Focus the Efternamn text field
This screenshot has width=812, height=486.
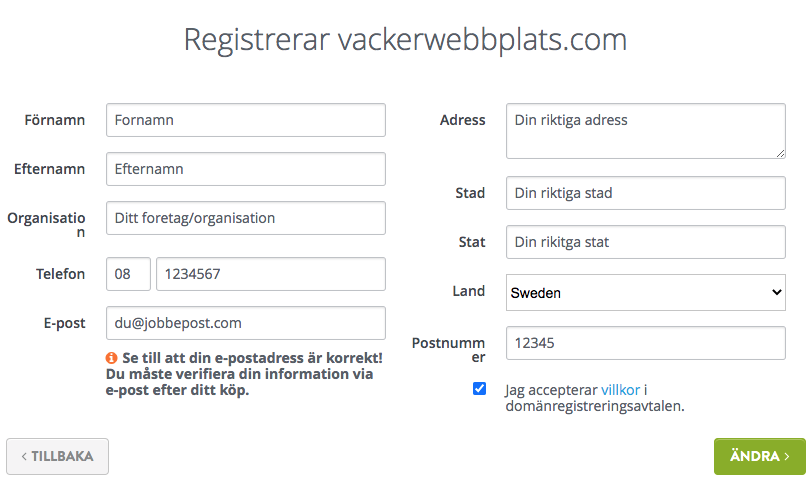pyautogui.click(x=246, y=169)
